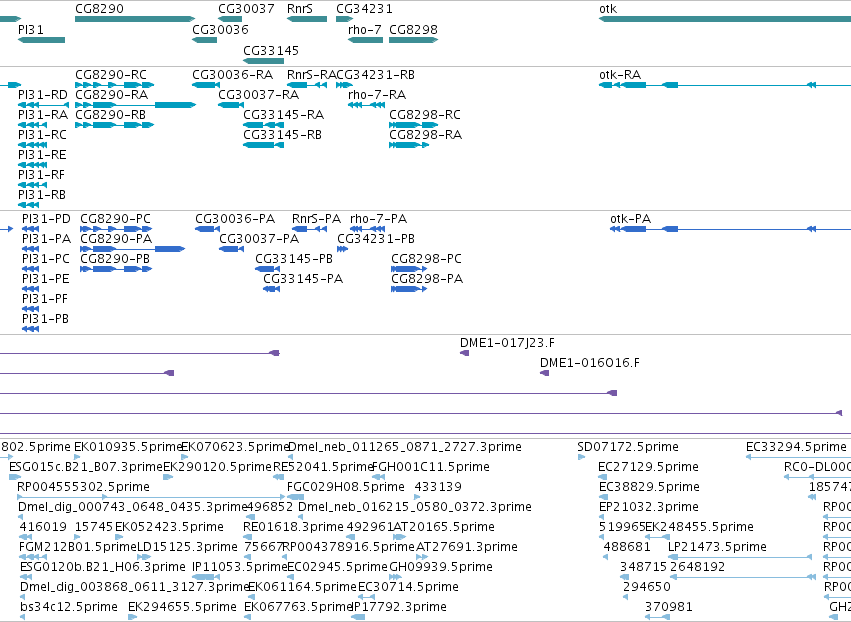Select the CG30037 gene name
This screenshot has width=851, height=622.
(x=246, y=9)
